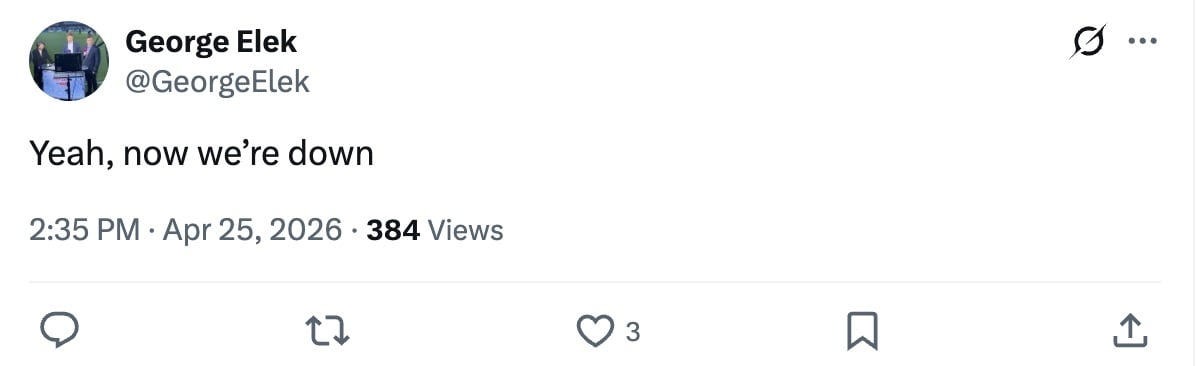
Task: Like the tweet with the heart icon
Action: [596, 331]
